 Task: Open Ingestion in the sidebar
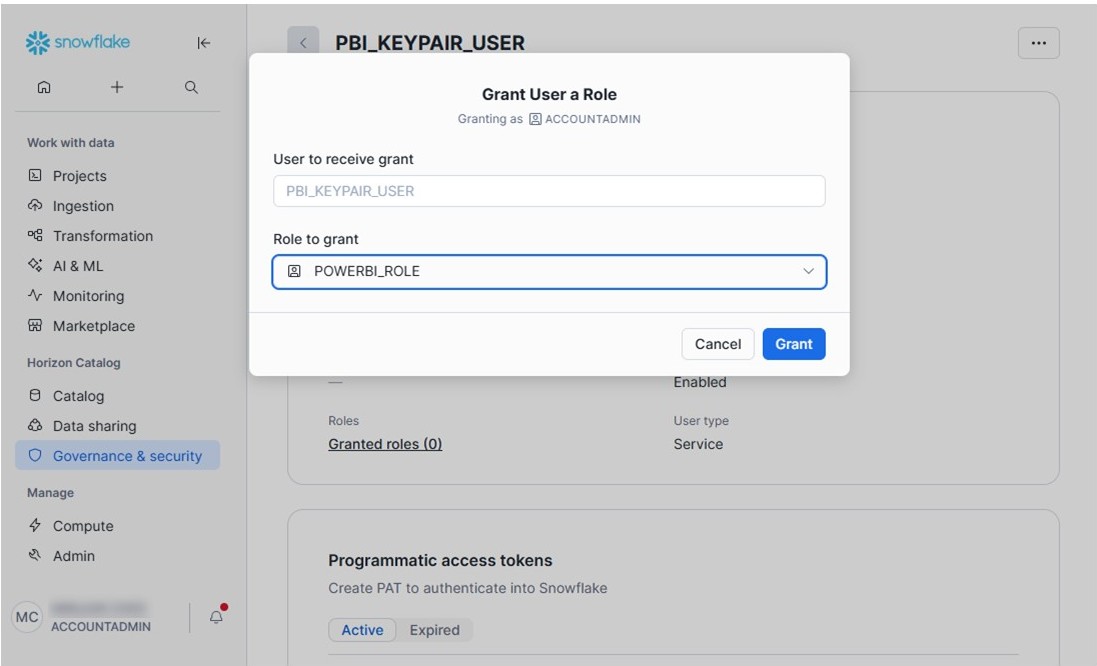point(83,206)
